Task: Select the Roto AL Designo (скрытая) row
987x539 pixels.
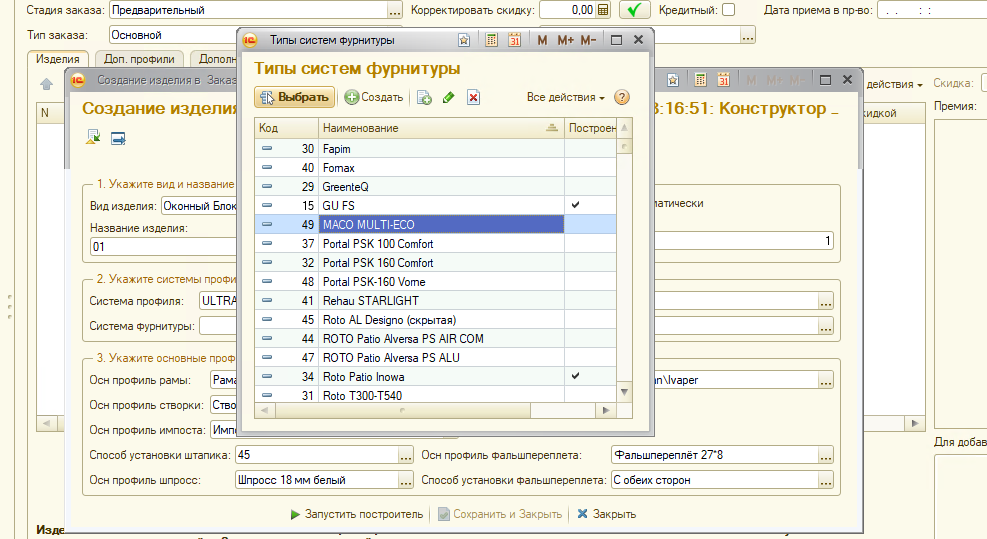Action: (x=436, y=319)
